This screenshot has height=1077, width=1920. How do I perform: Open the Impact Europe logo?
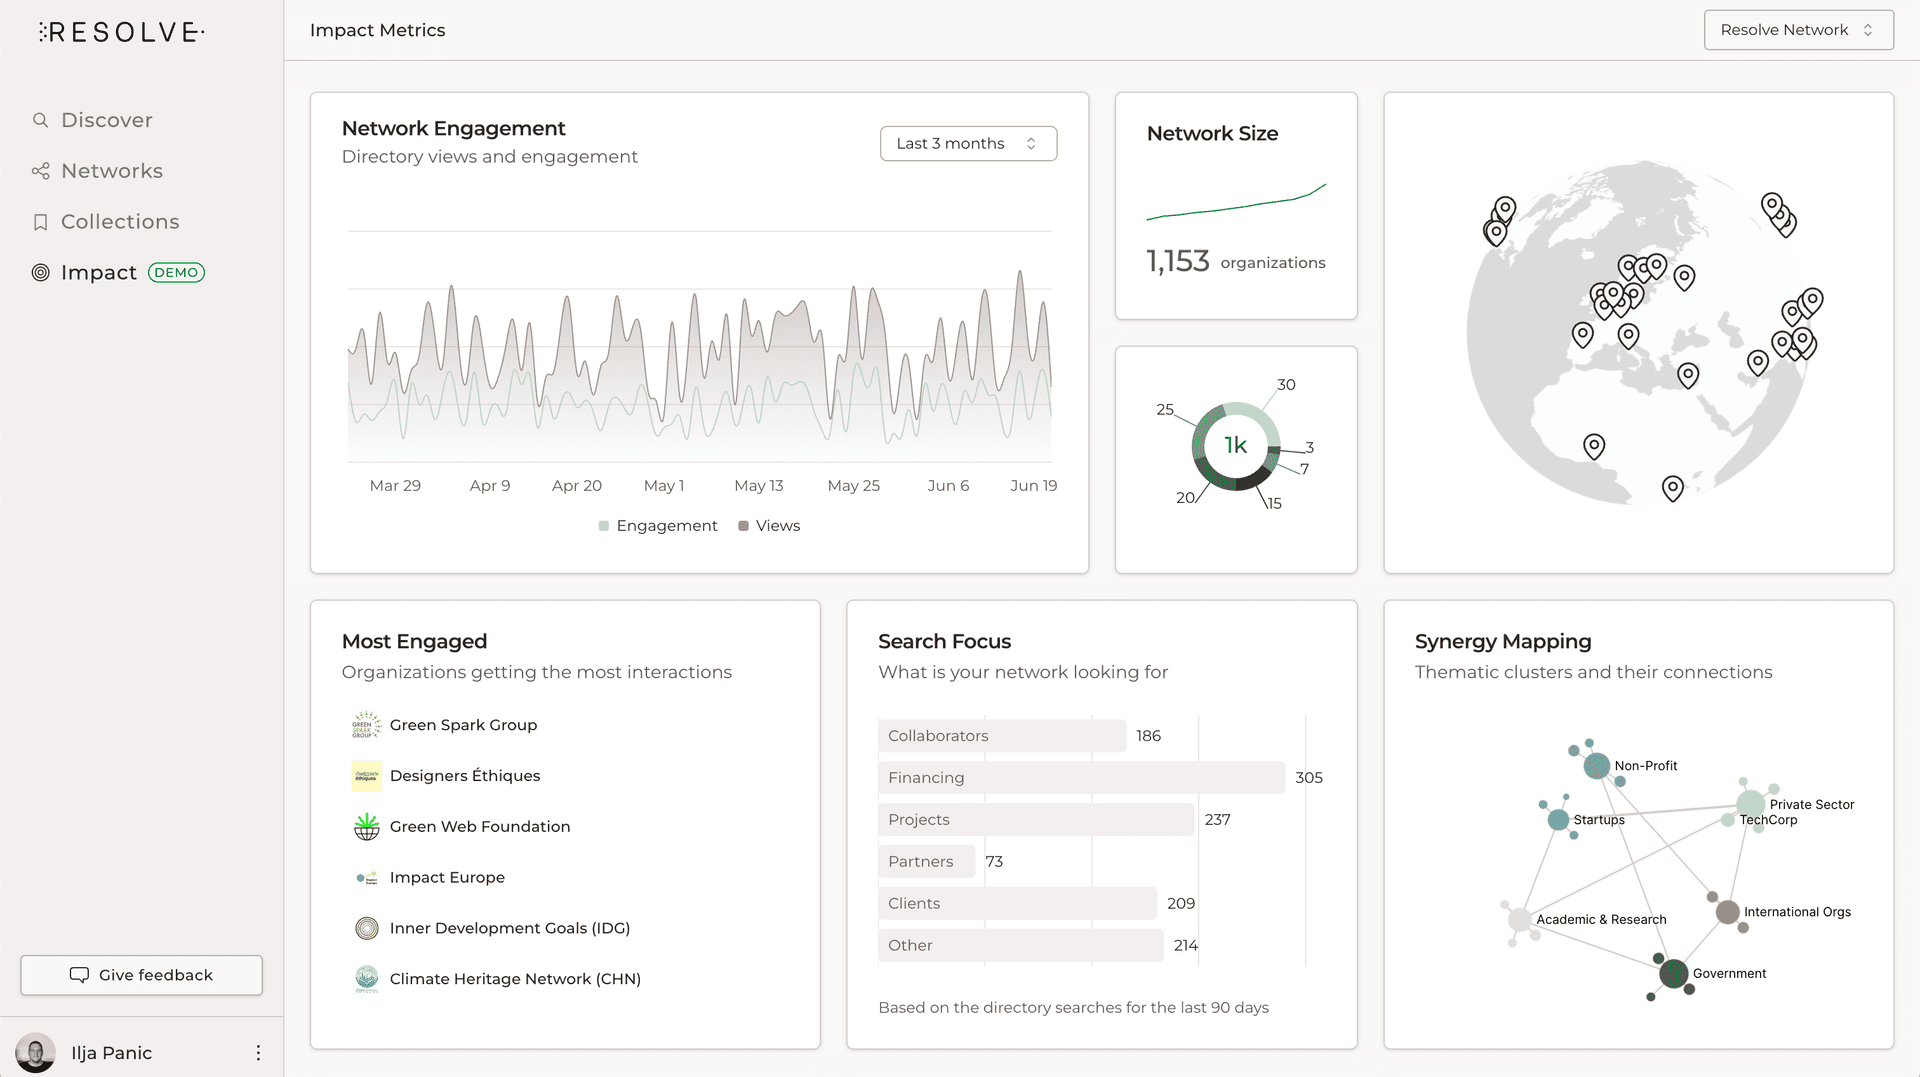pyautogui.click(x=366, y=877)
